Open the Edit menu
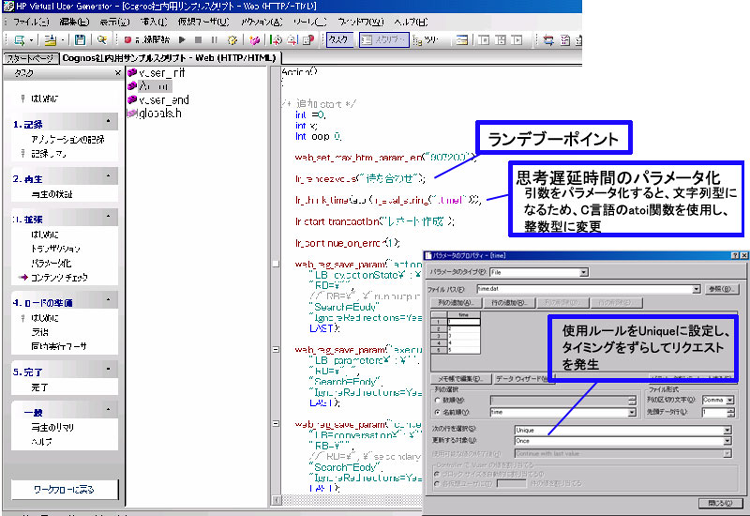The width and height of the screenshot is (750, 516). (74, 22)
